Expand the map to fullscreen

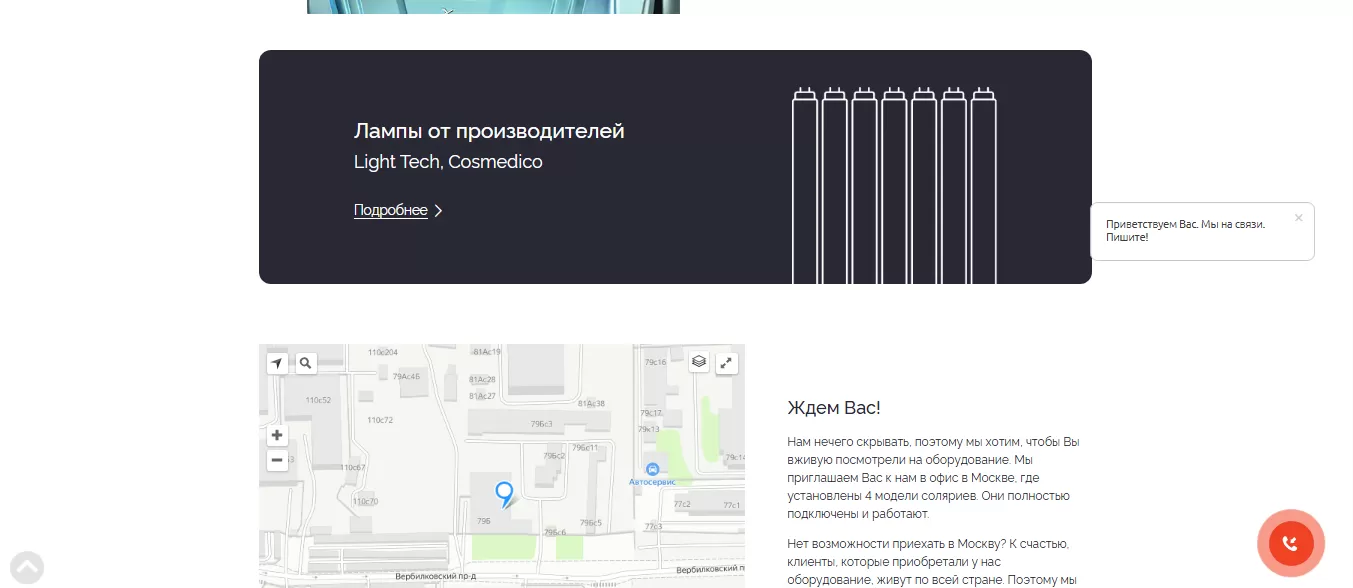coord(727,363)
